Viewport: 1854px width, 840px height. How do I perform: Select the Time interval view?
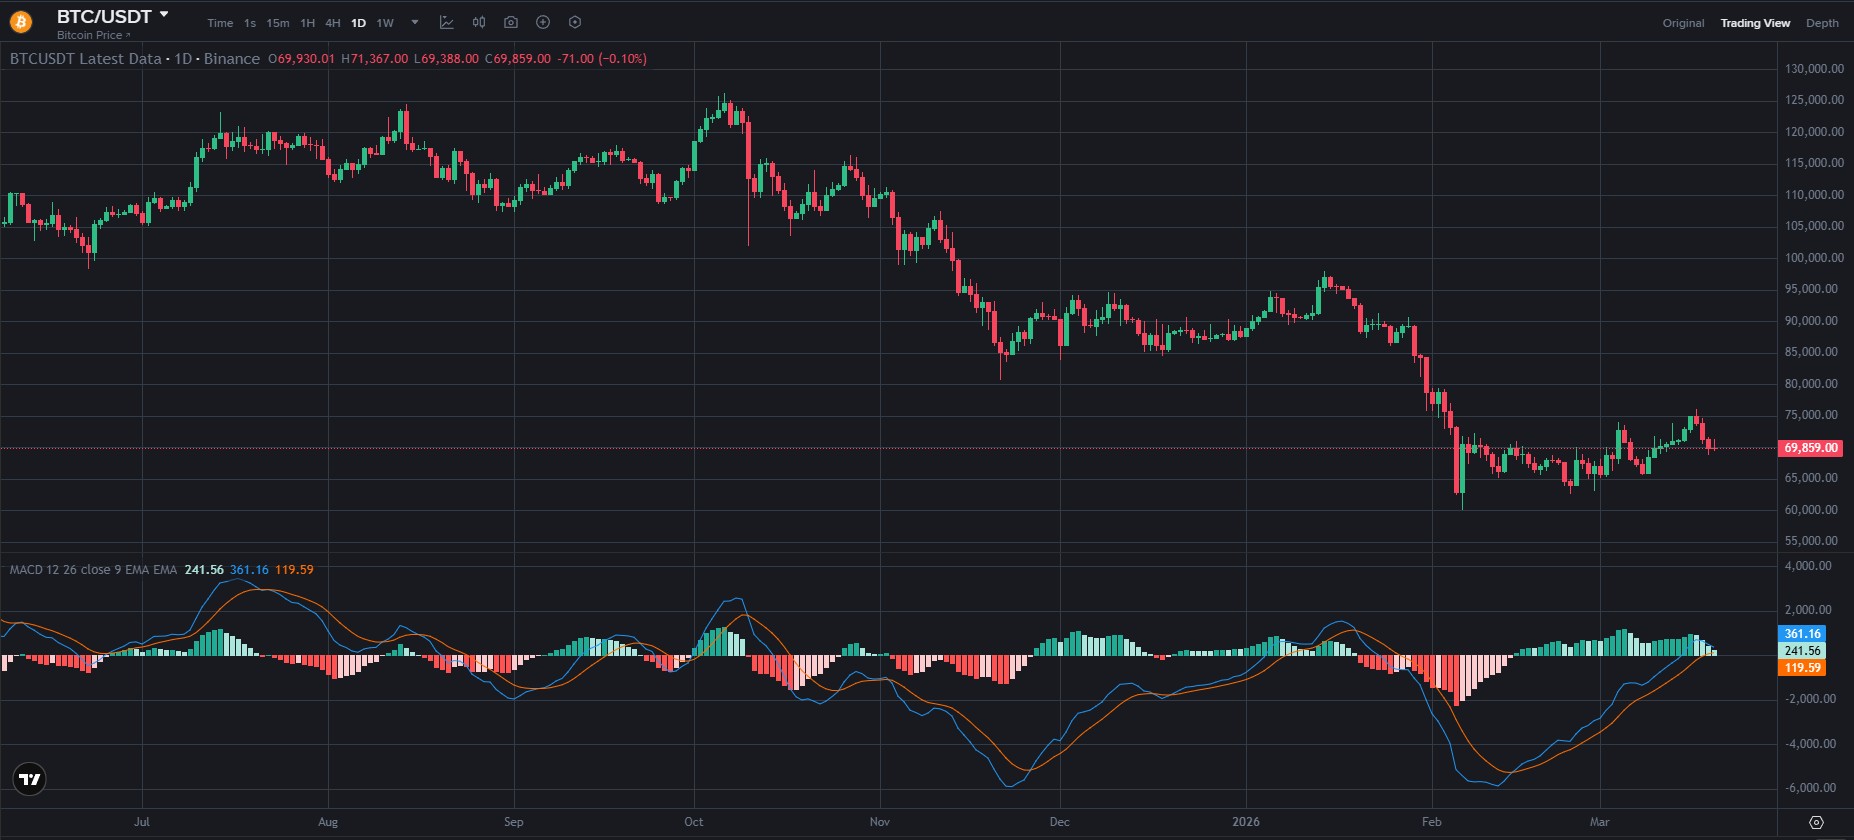[220, 23]
